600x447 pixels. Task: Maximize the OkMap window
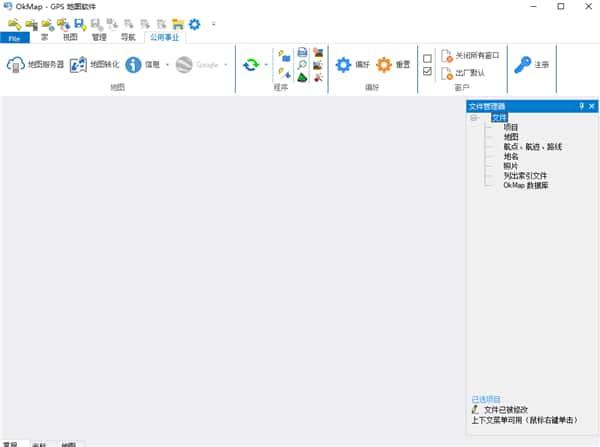click(561, 7)
